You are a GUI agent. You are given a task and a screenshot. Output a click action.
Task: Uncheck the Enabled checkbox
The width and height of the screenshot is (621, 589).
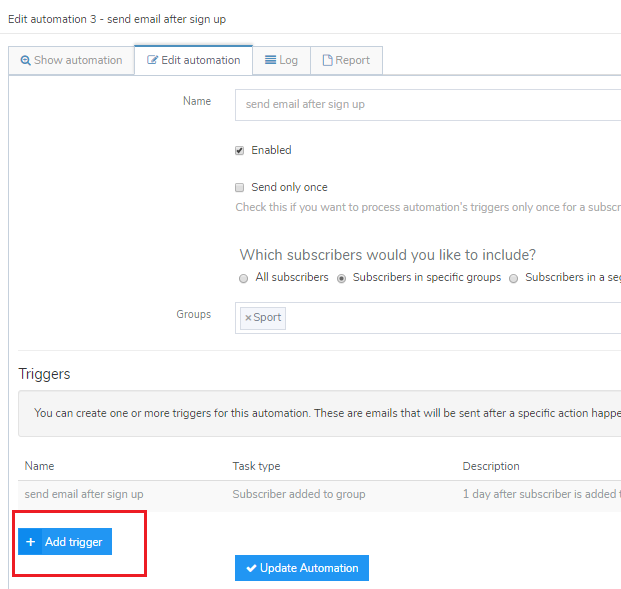pyautogui.click(x=240, y=151)
